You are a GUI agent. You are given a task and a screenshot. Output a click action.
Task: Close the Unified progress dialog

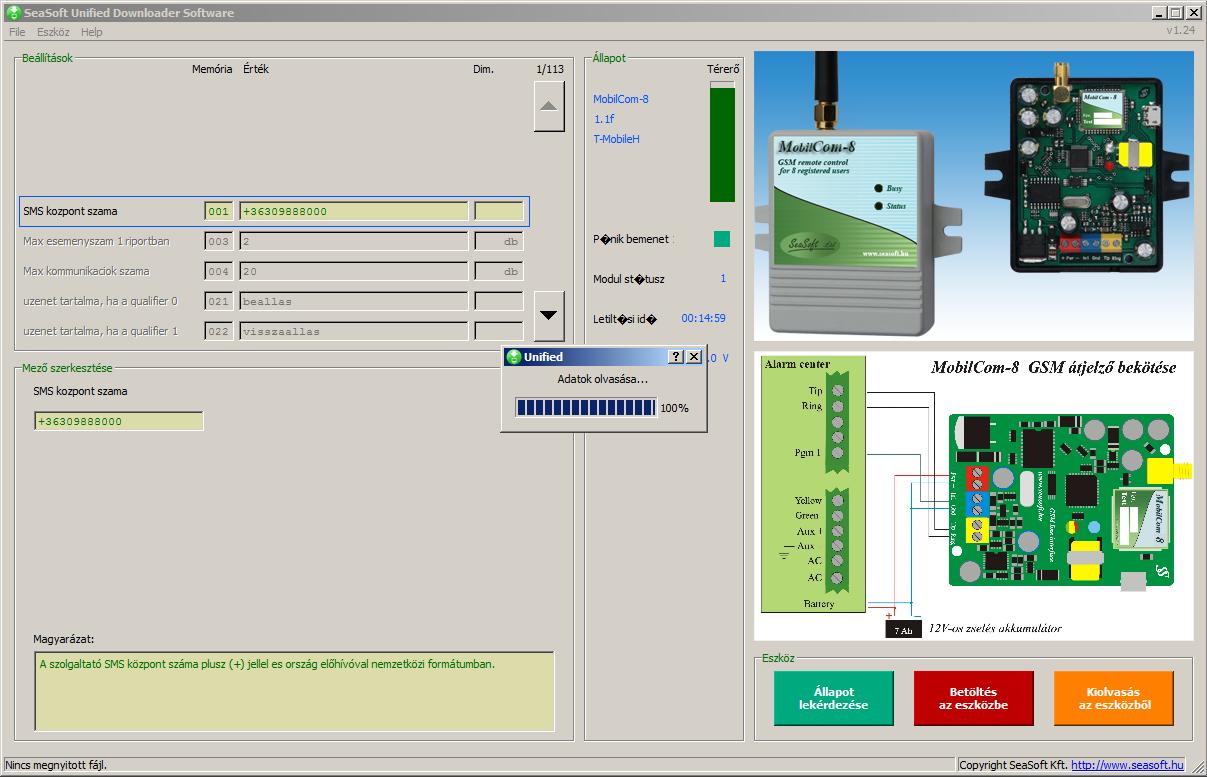coord(694,357)
